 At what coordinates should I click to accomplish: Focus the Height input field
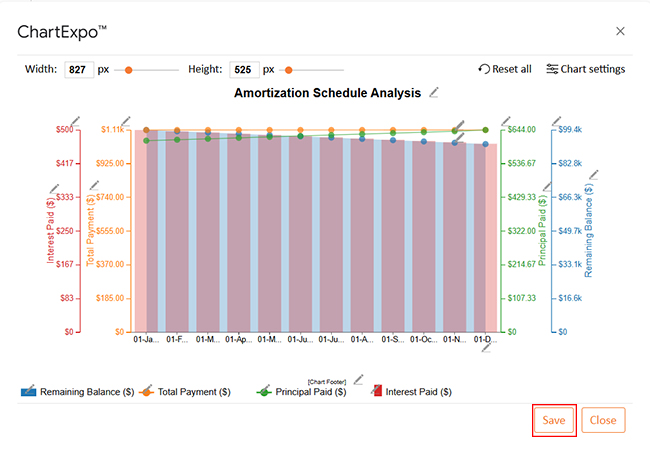coord(243,70)
